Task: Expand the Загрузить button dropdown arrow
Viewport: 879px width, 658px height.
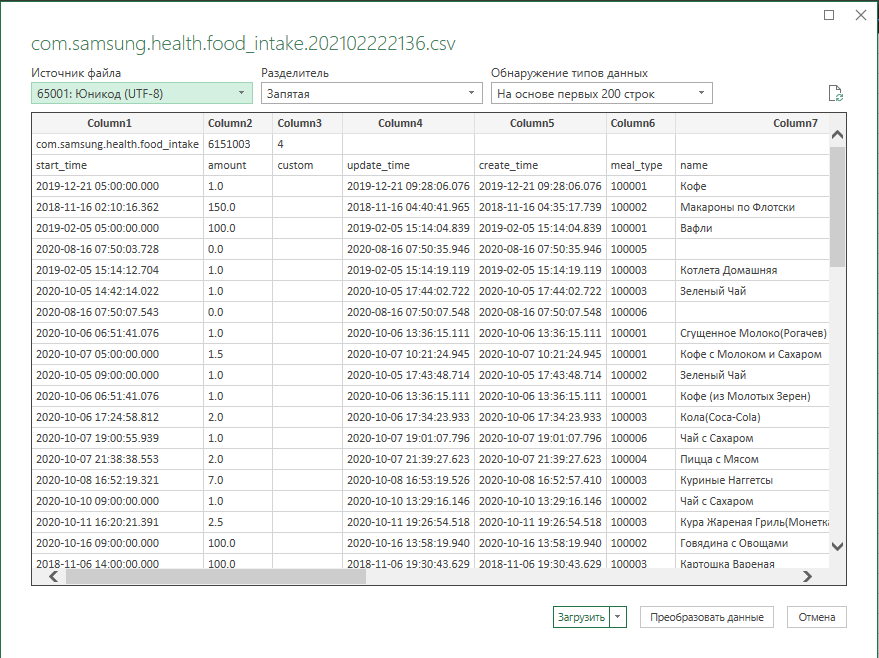Action: [x=618, y=617]
